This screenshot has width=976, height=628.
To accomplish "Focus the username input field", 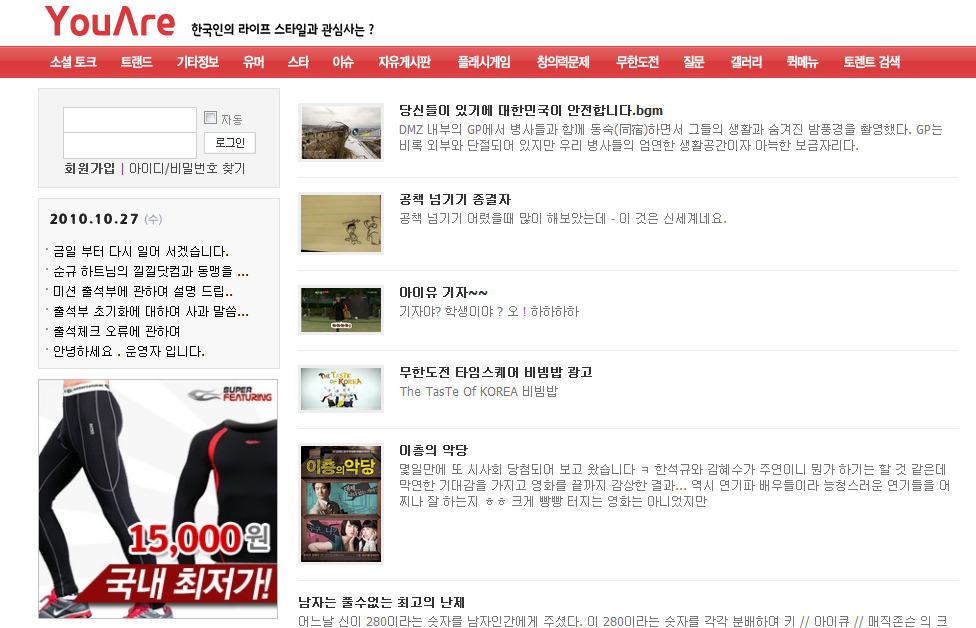I will 129,120.
